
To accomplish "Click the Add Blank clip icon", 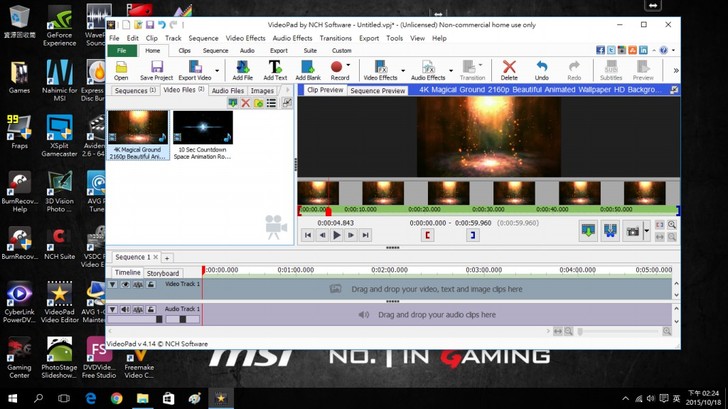I will click(x=308, y=68).
